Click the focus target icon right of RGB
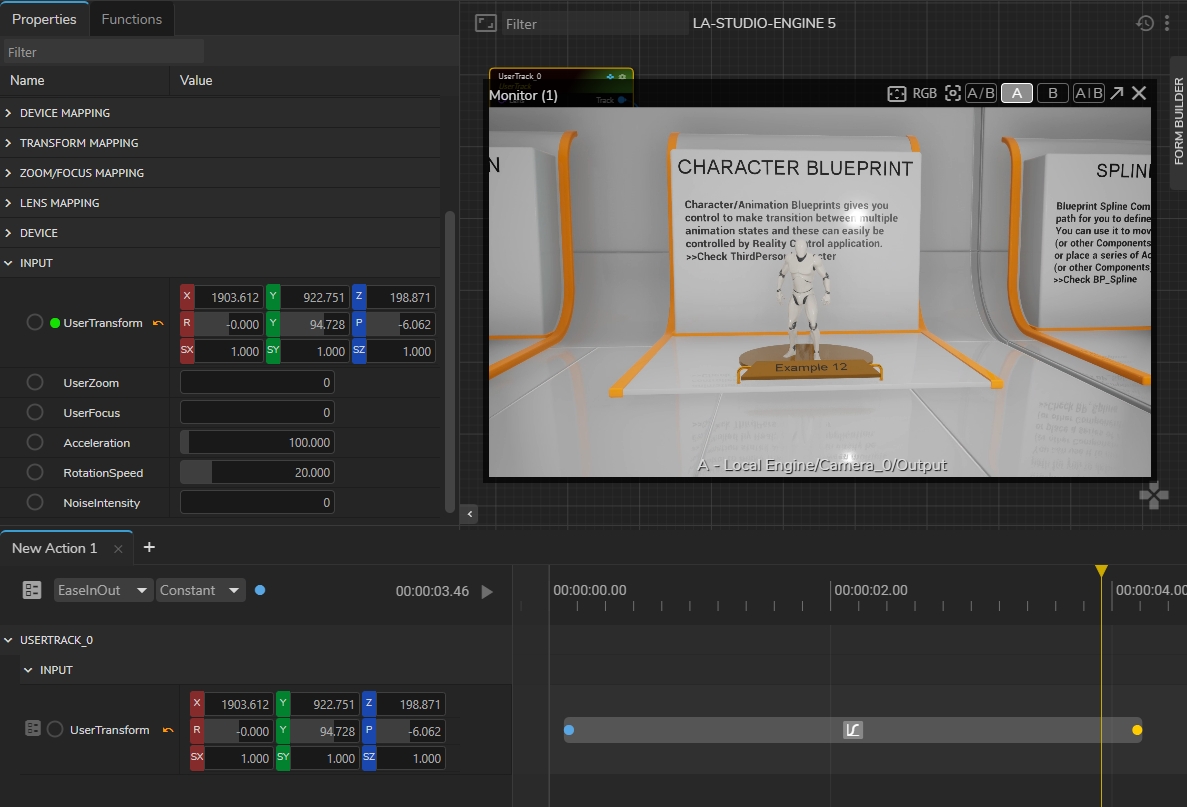The image size is (1187, 807). (953, 93)
